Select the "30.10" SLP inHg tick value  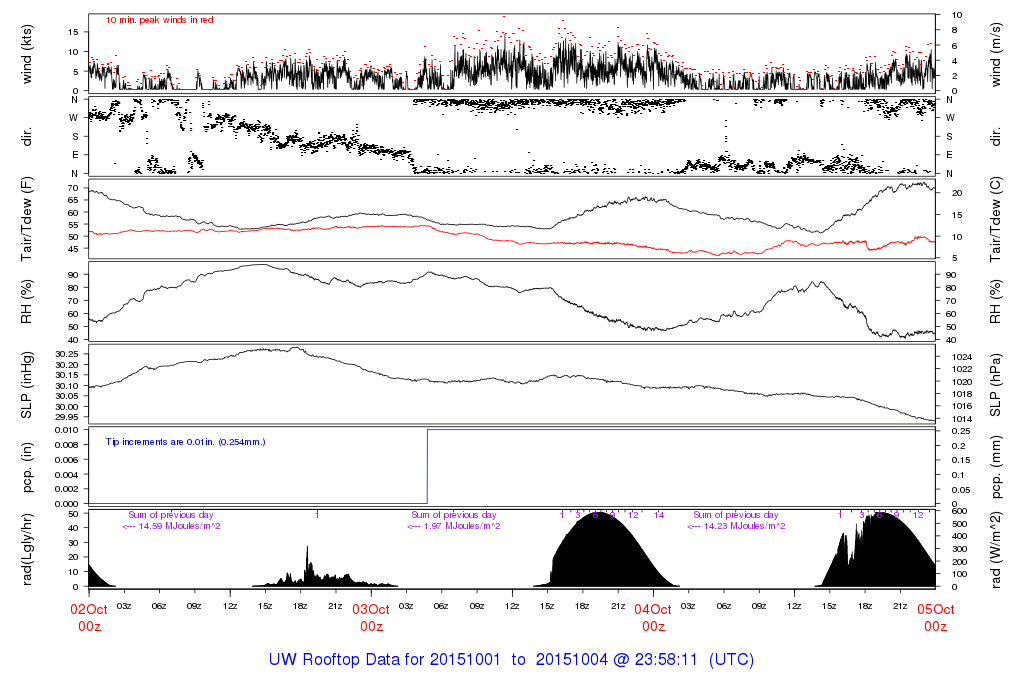pyautogui.click(x=67, y=385)
